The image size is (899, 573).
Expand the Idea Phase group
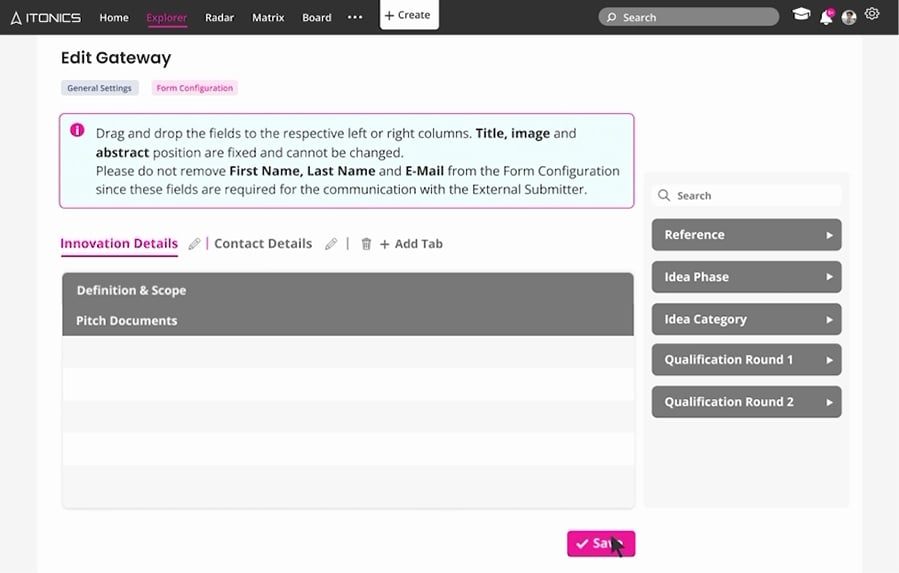tap(746, 277)
